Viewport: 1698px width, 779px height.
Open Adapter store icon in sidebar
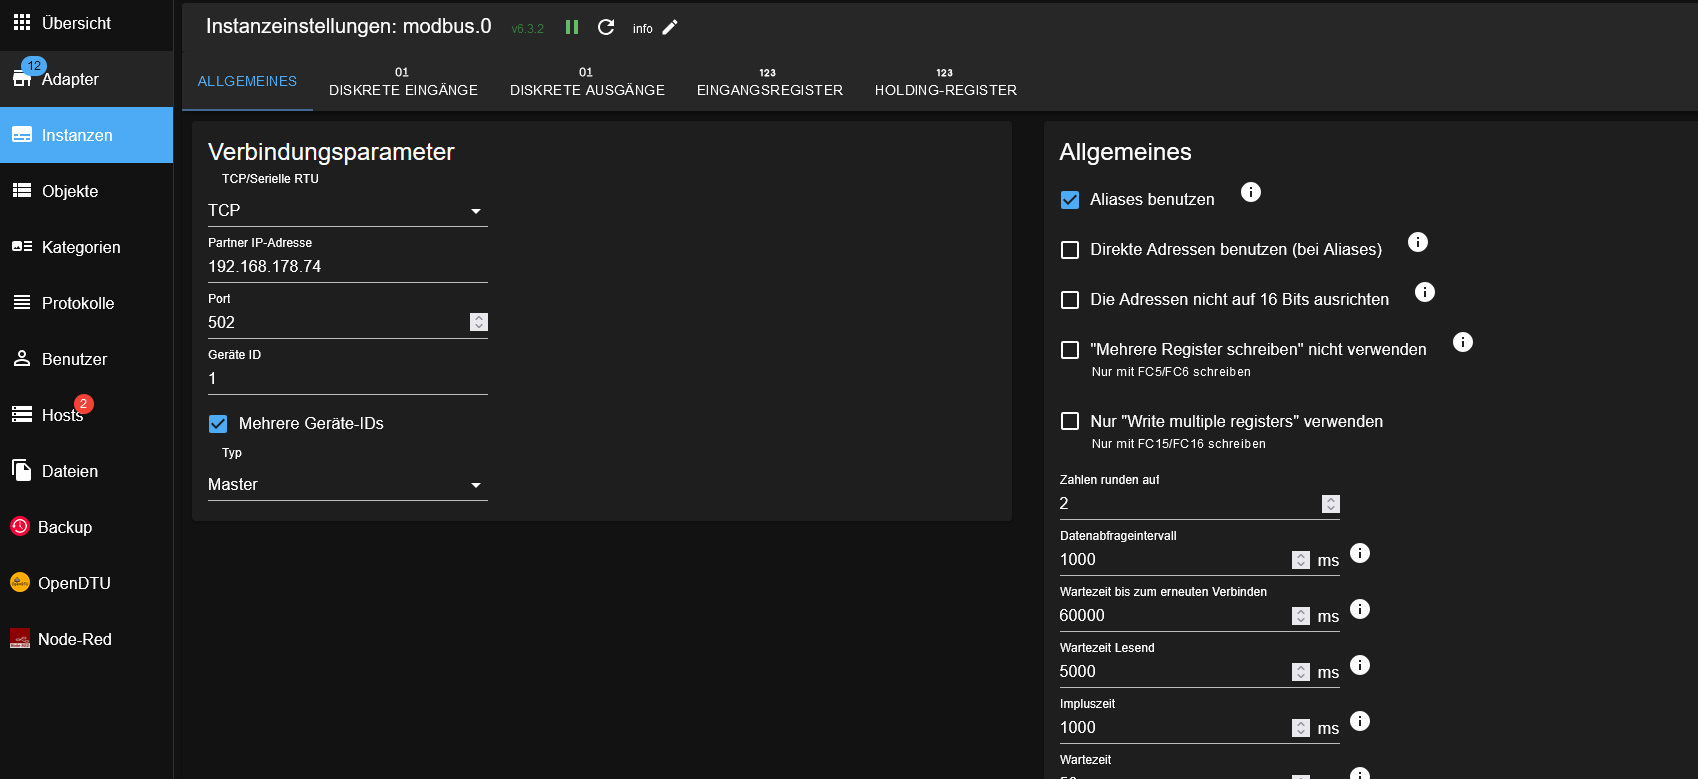(x=22, y=79)
